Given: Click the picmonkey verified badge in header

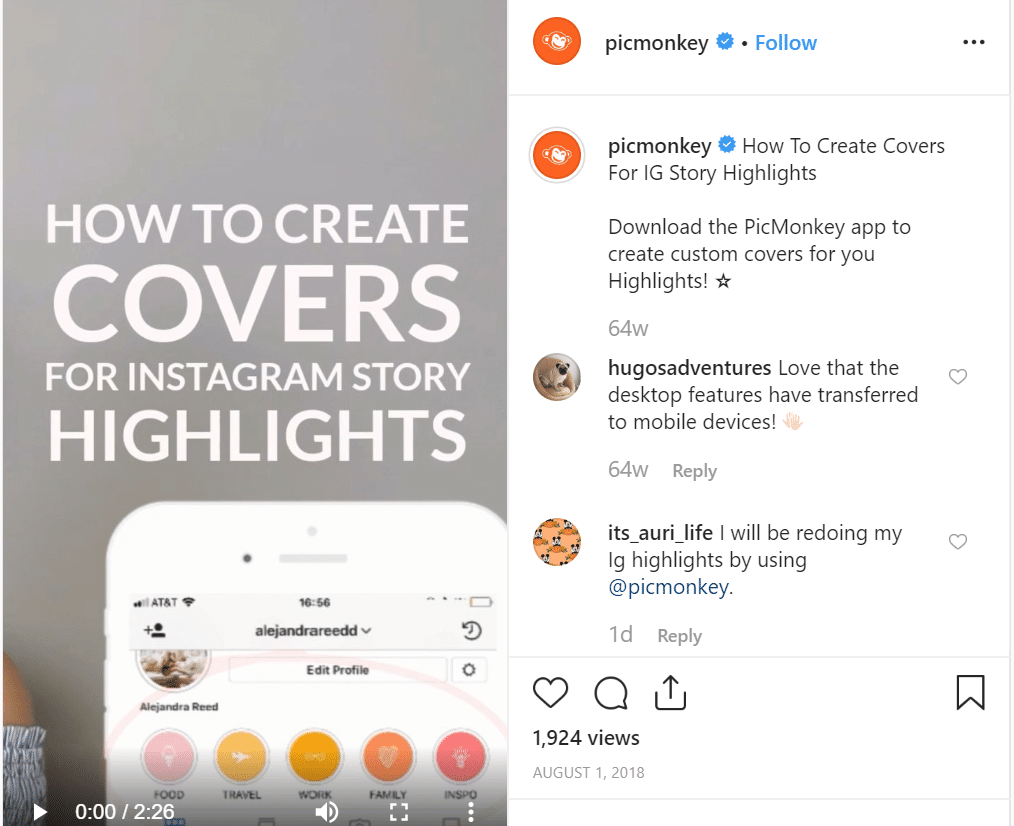Looking at the screenshot, I should [x=725, y=41].
